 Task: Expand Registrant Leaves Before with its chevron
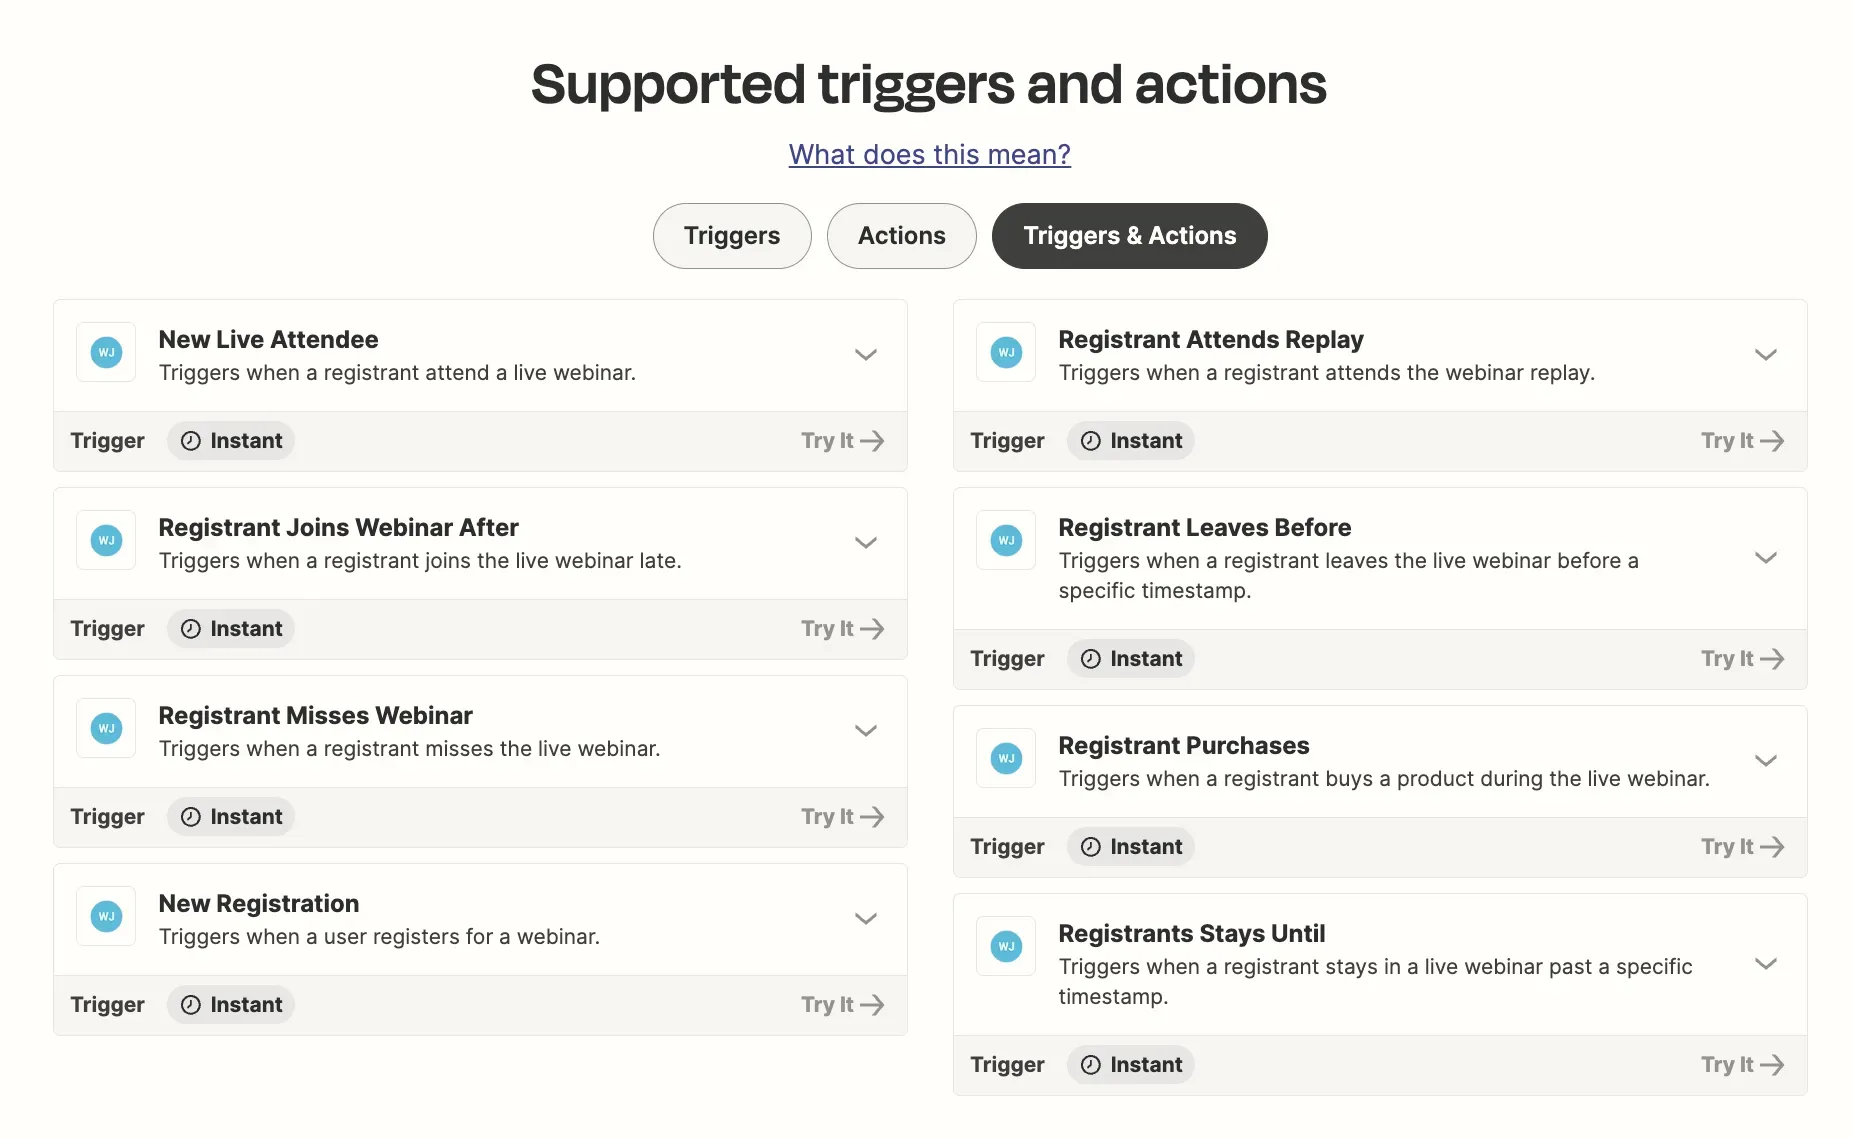tap(1766, 558)
